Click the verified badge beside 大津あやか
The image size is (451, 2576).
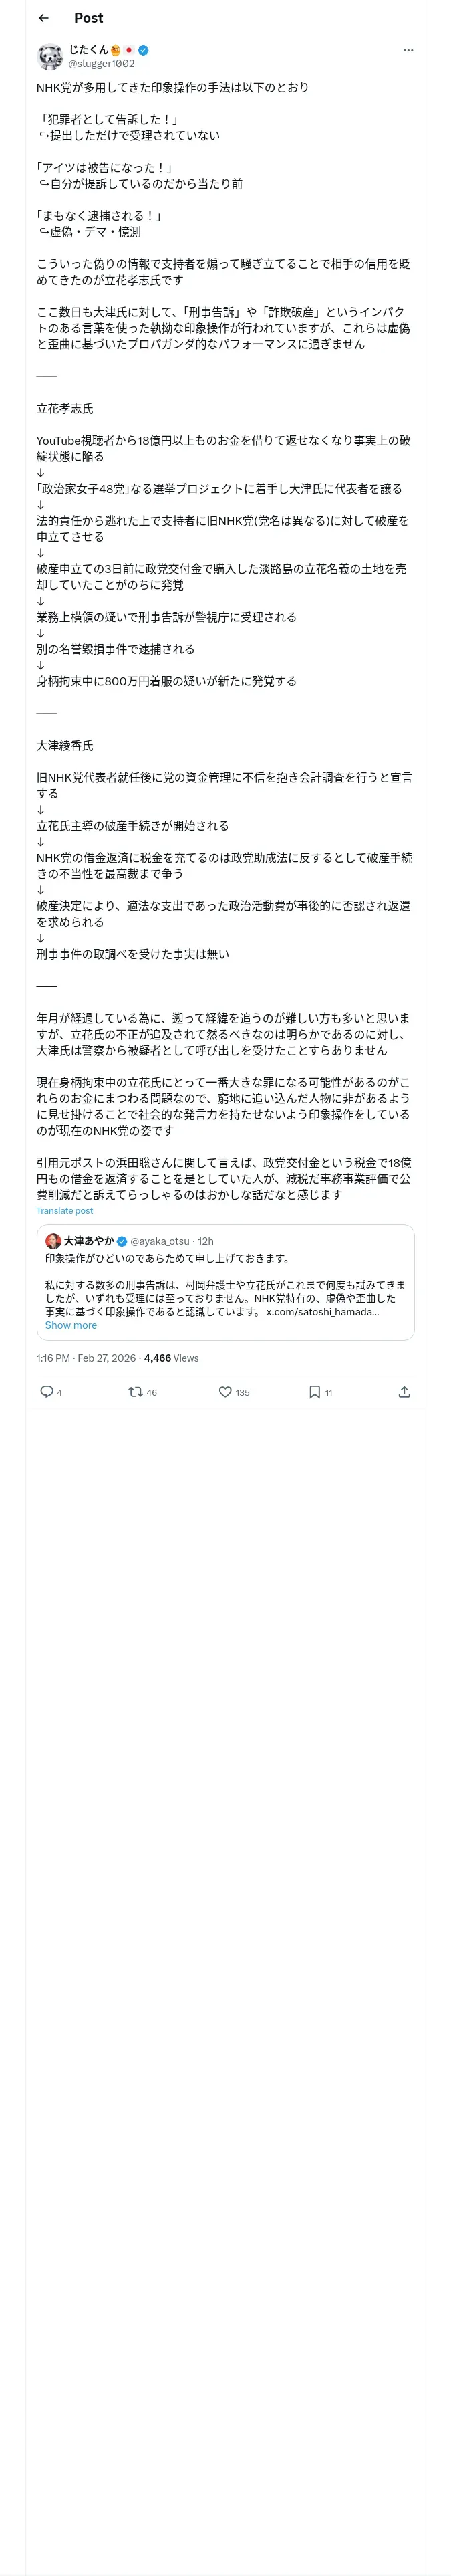(x=122, y=1241)
